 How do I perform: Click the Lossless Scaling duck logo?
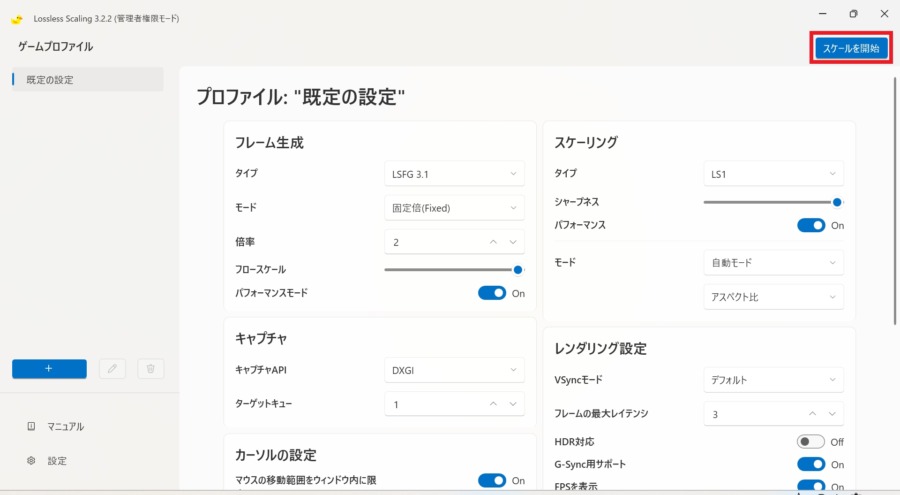pos(17,19)
